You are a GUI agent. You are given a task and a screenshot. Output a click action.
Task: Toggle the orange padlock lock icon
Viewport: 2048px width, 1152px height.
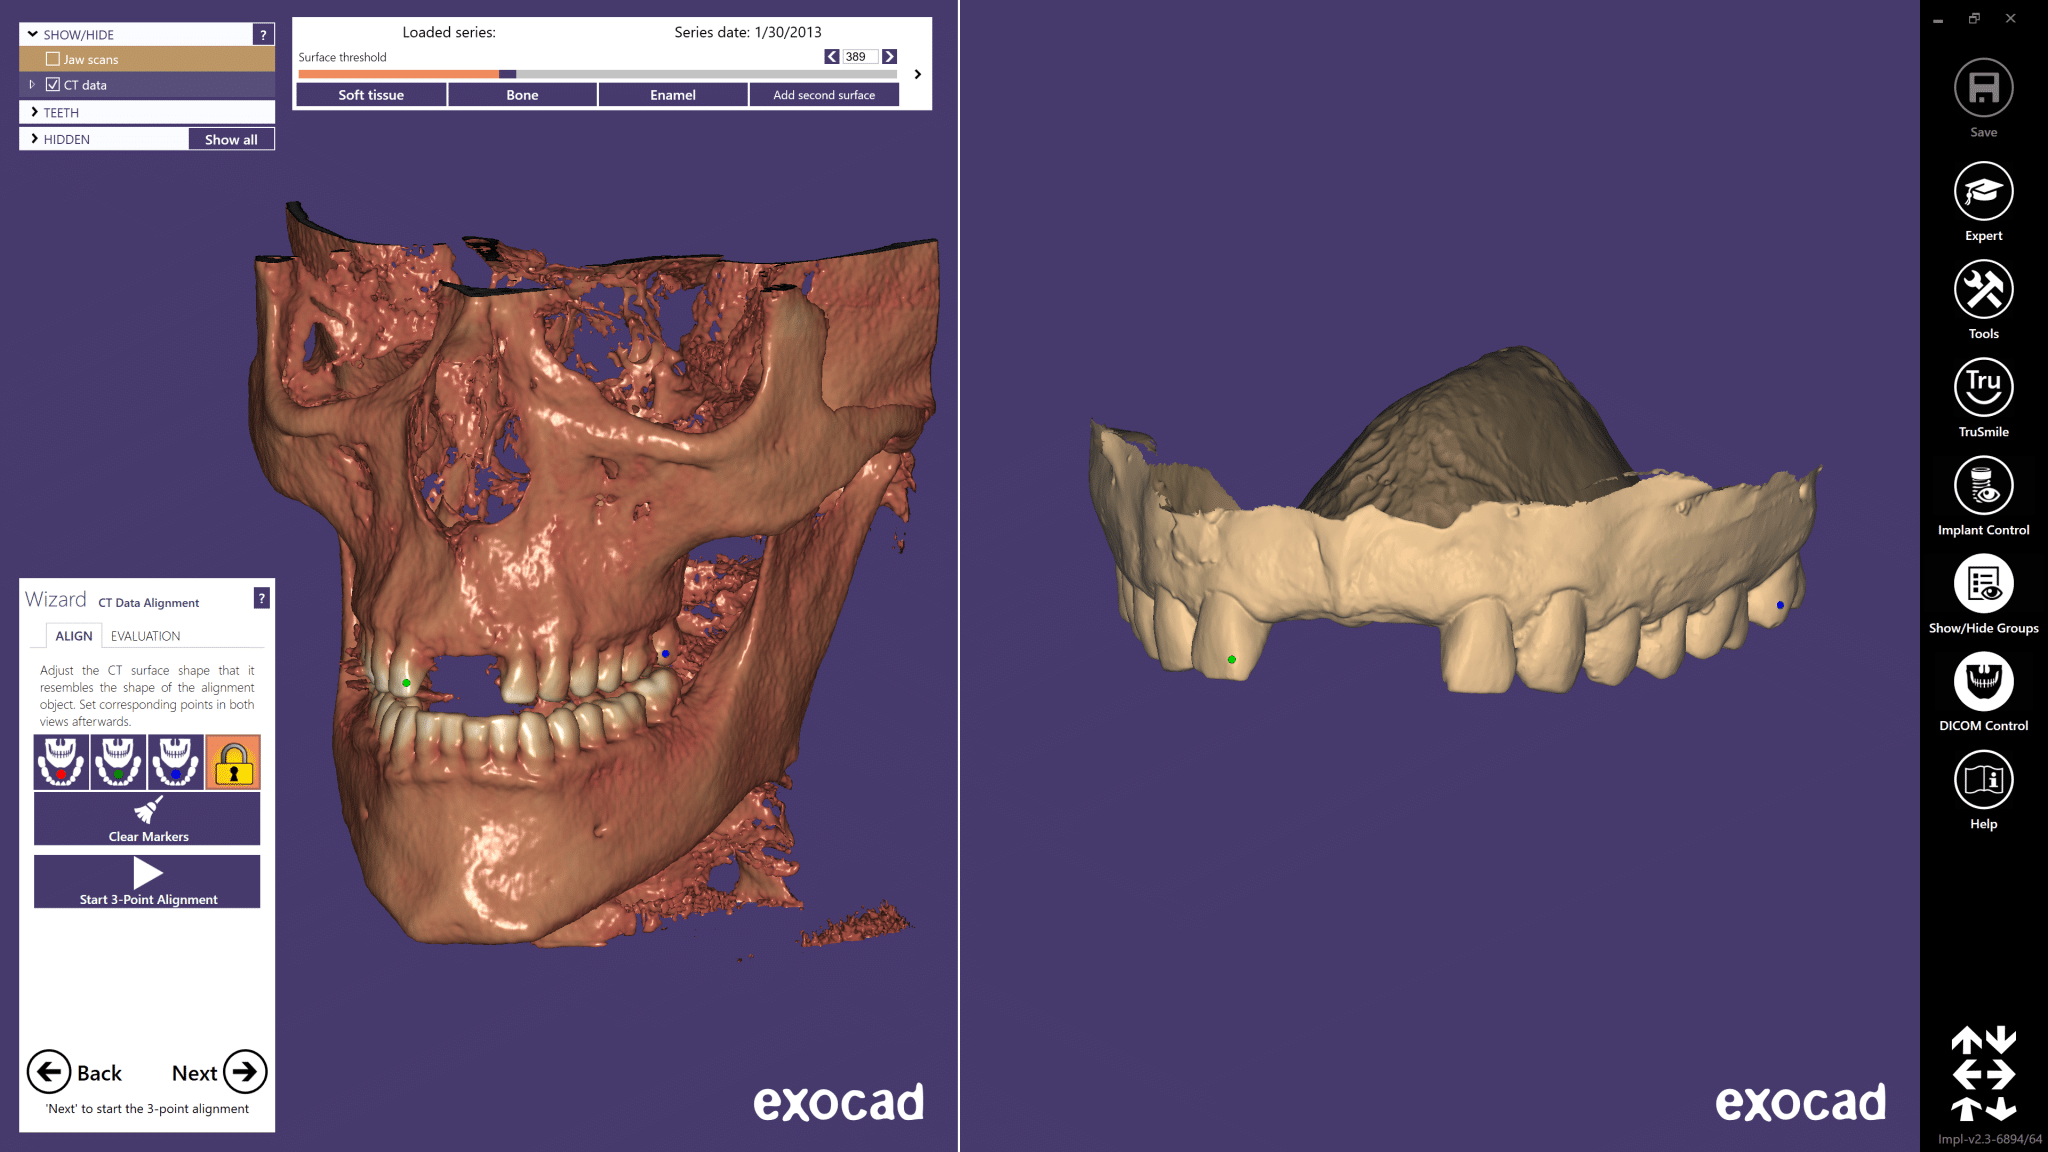[233, 762]
